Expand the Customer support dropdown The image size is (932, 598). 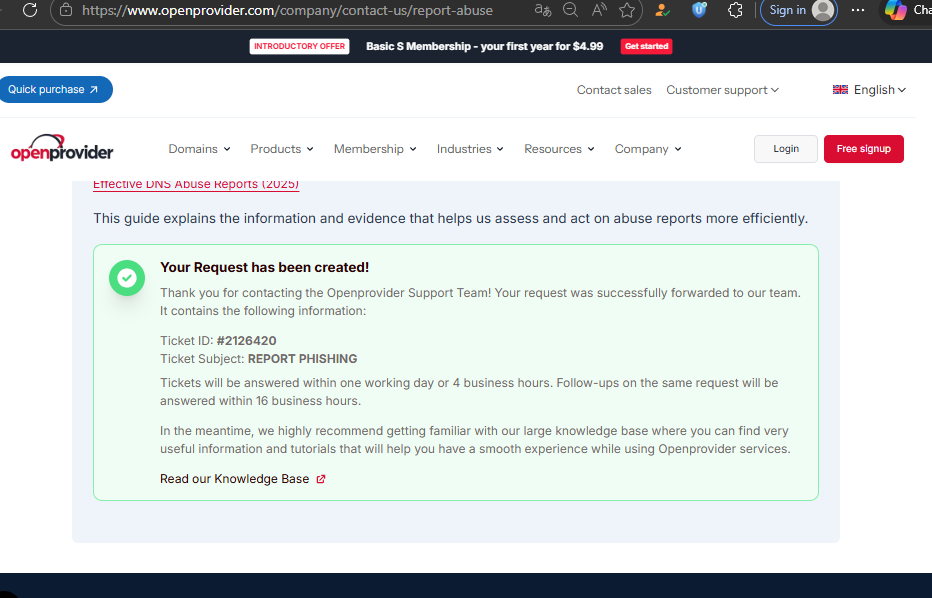coord(722,90)
